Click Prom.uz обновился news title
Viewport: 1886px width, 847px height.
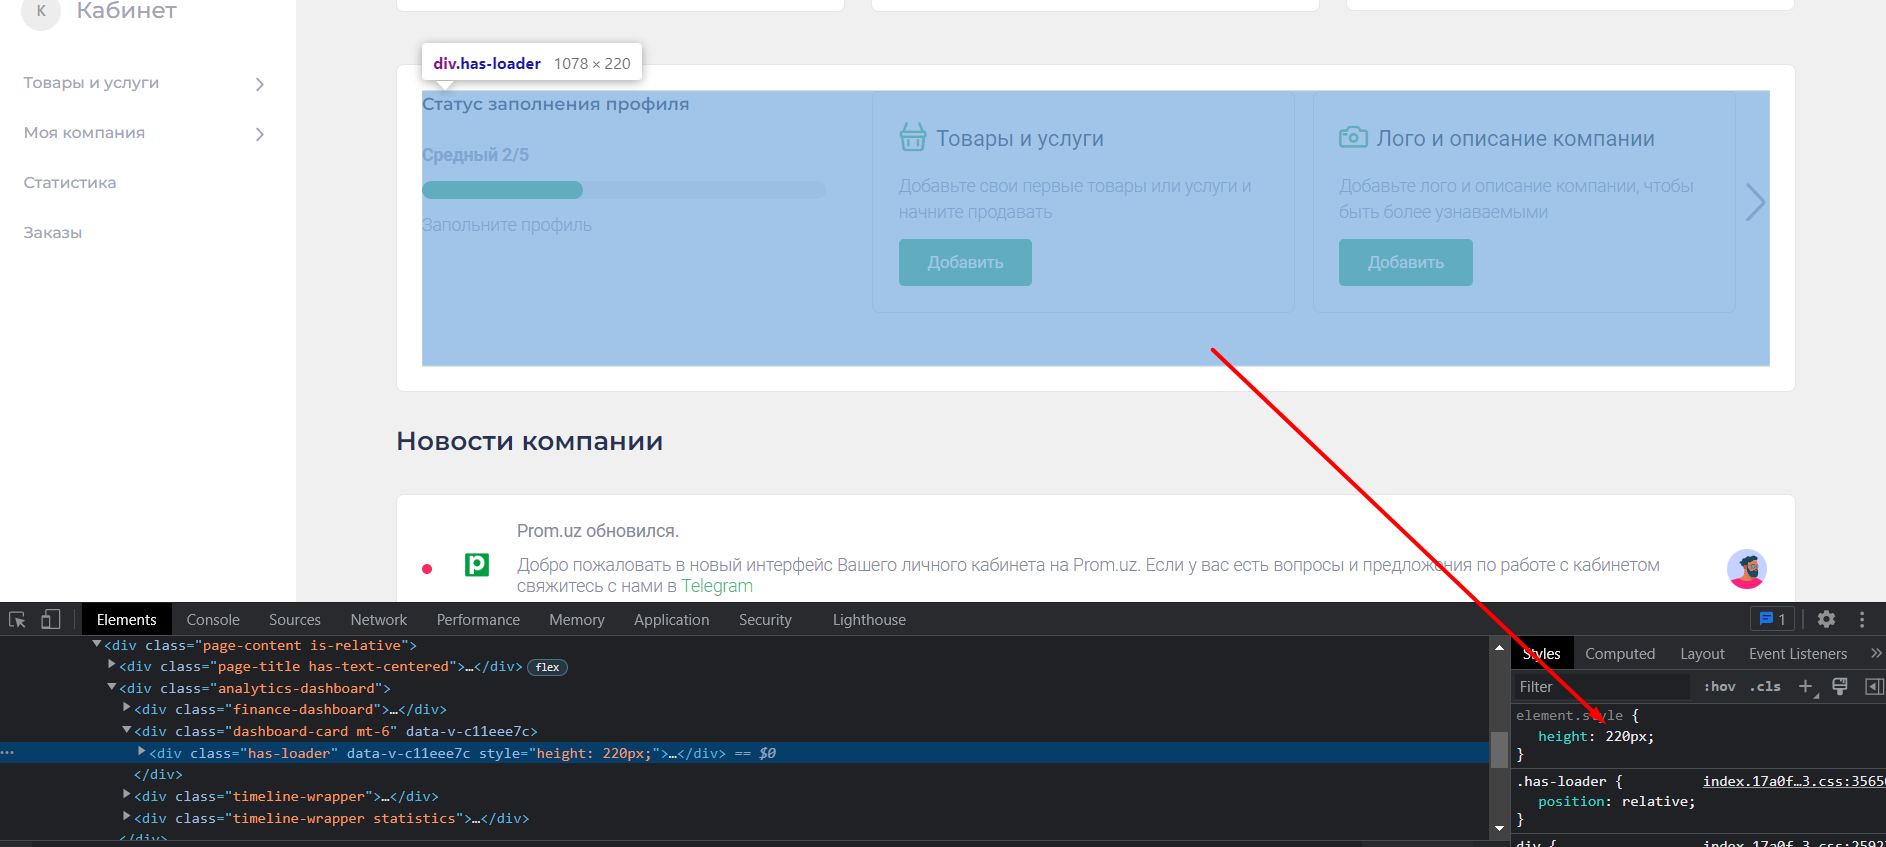point(598,531)
